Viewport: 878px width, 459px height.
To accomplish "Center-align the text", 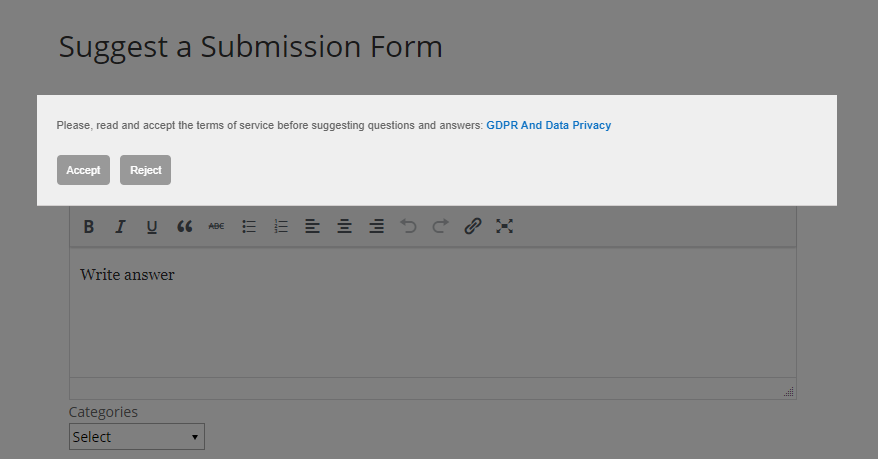I will [344, 227].
